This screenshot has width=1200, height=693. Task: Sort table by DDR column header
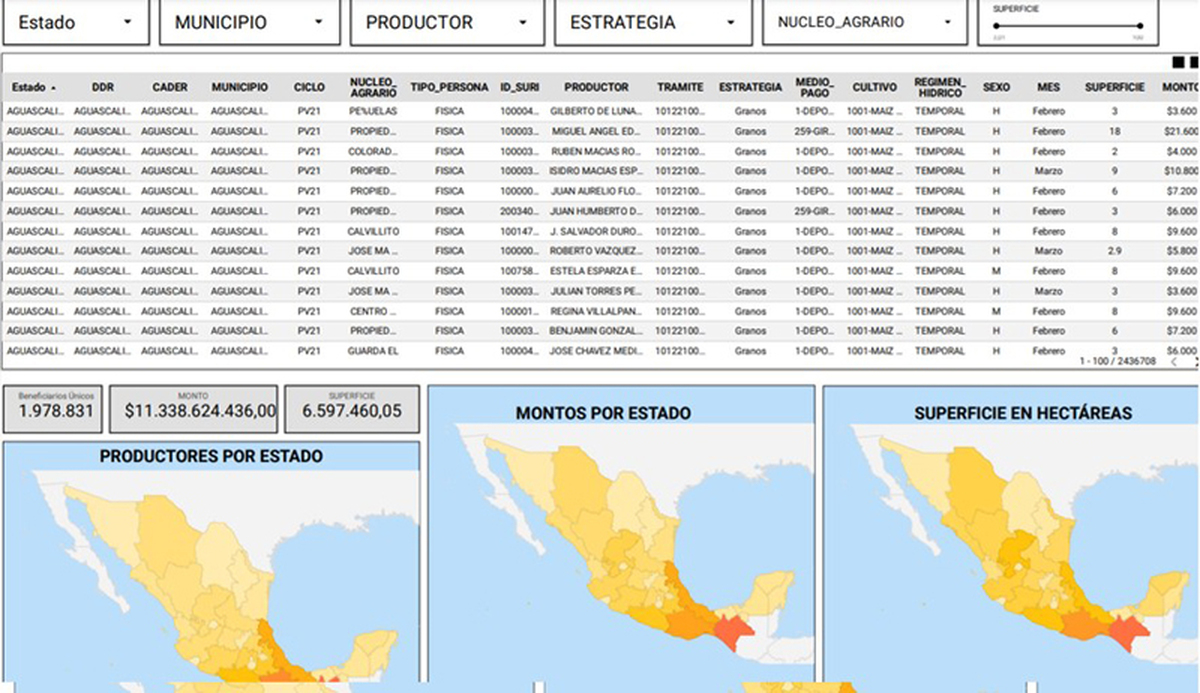[x=102, y=88]
